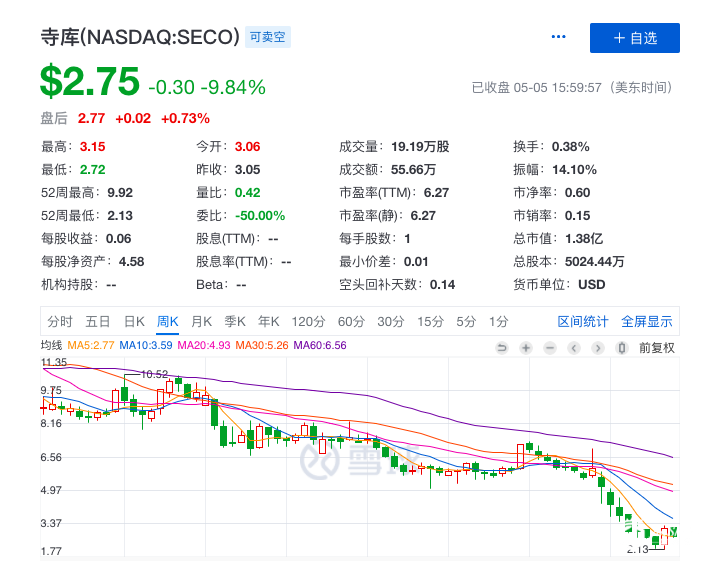Select the 月K chart tab
712x561 pixels.
[x=201, y=321]
